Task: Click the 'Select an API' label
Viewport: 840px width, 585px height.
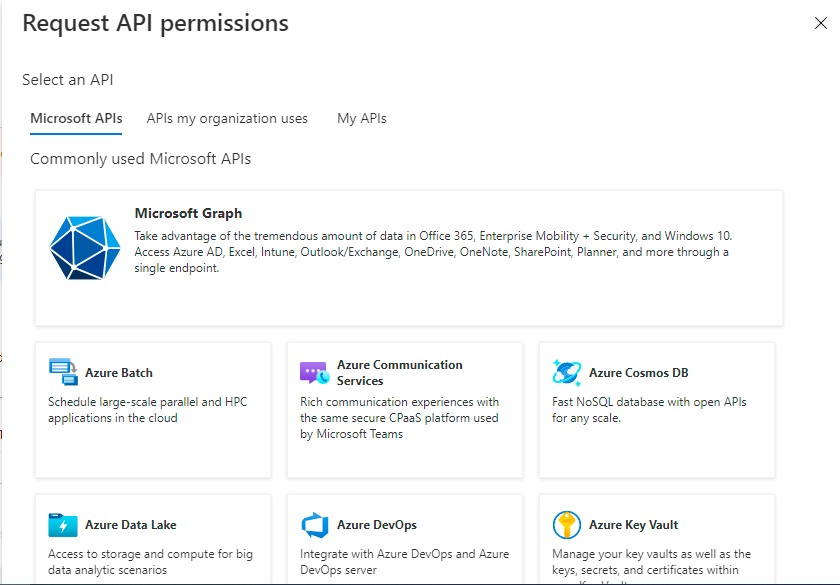Action: point(68,80)
